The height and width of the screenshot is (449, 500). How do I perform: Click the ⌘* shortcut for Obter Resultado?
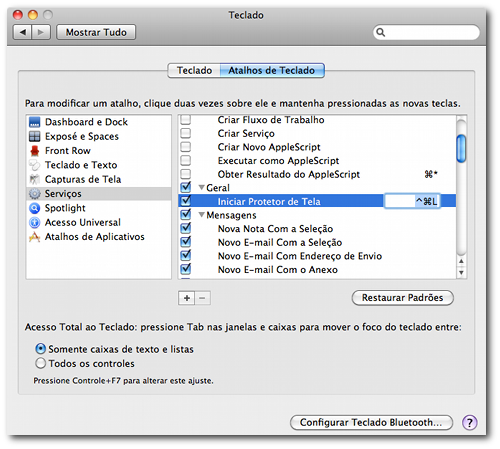pyautogui.click(x=431, y=174)
